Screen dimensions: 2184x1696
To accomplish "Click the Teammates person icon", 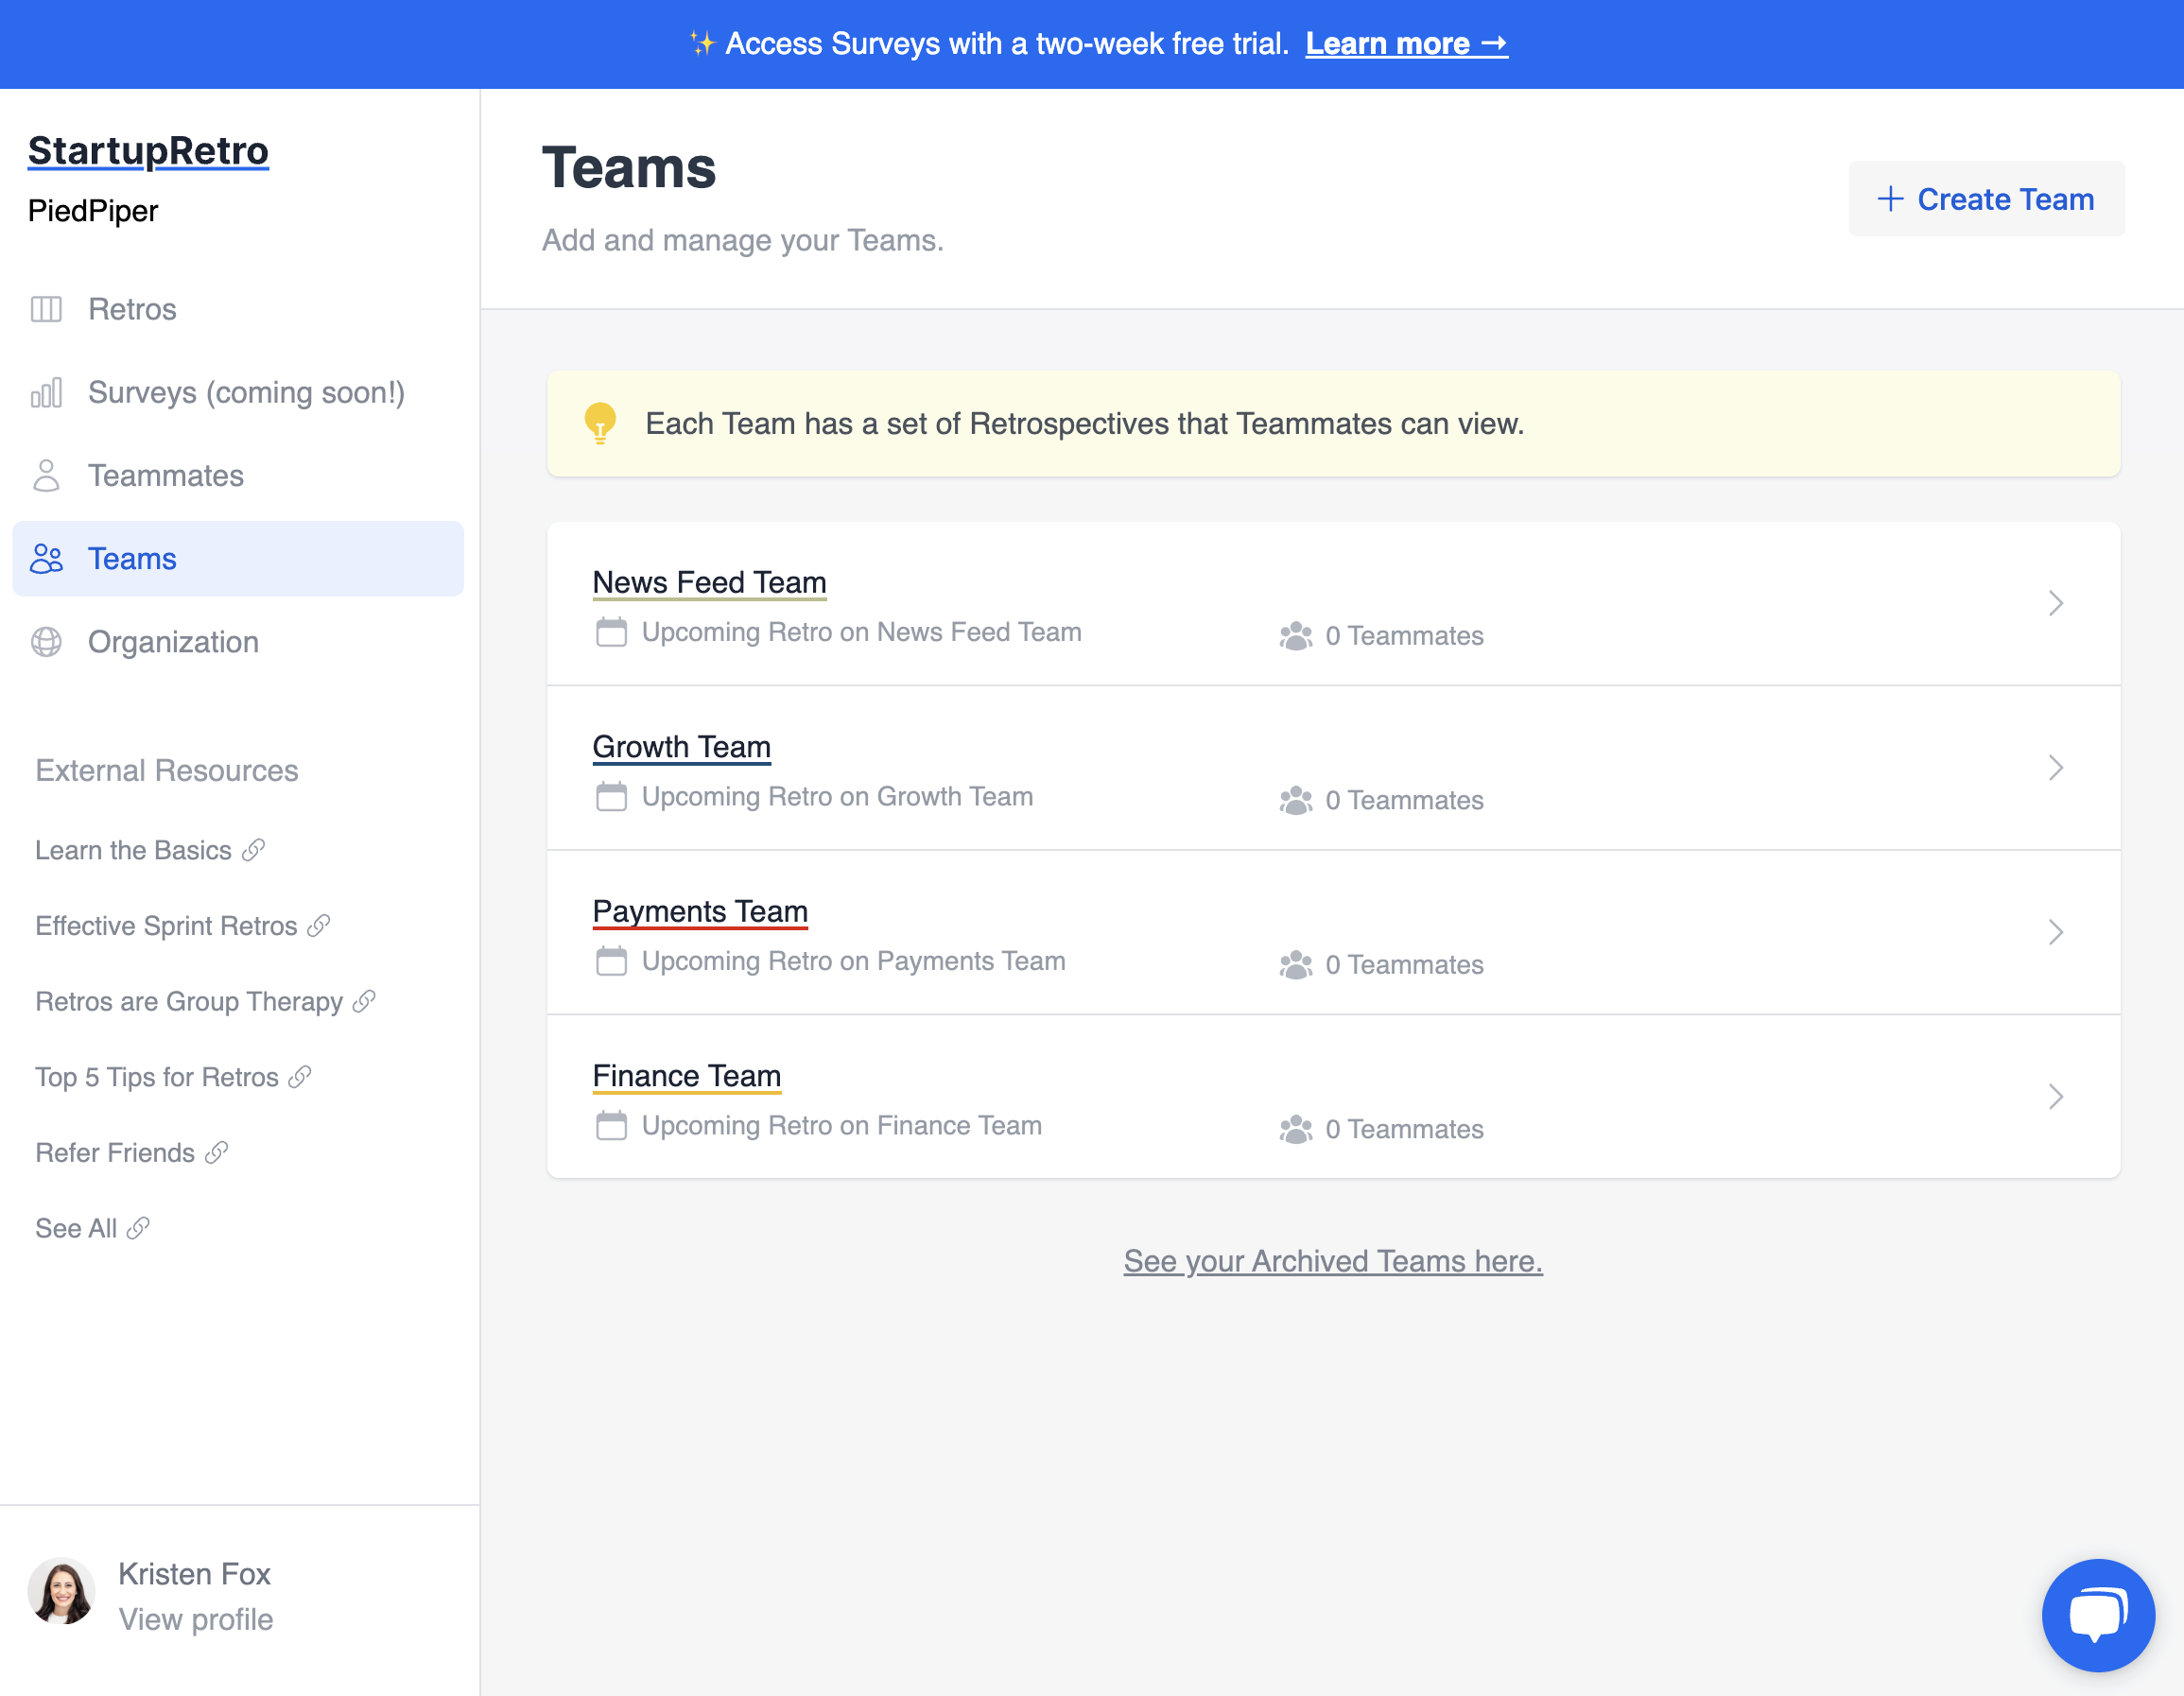I will tap(46, 476).
